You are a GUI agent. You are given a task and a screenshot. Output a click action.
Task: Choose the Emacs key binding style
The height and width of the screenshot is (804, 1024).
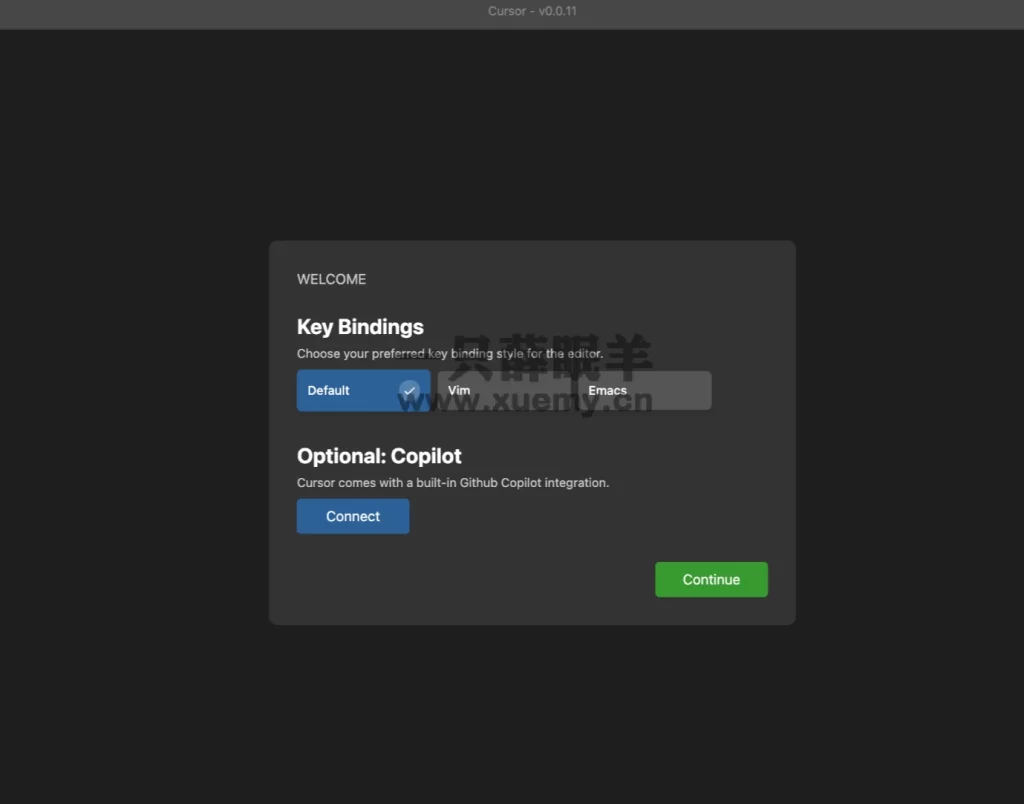pos(645,391)
